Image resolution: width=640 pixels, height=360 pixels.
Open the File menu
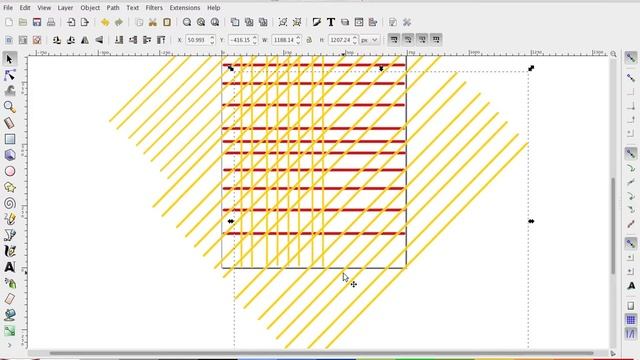[x=8, y=8]
